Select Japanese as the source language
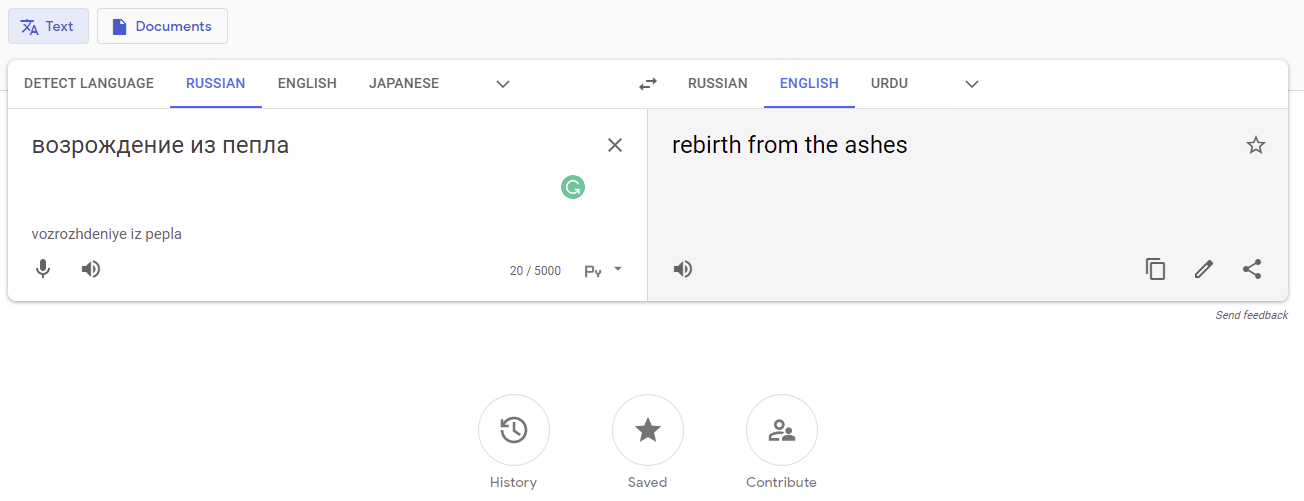The image size is (1304, 501). 404,84
